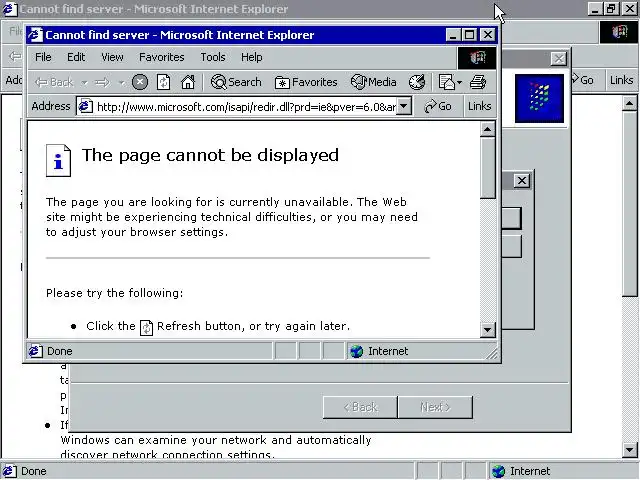Click page icon in address bar
The image size is (640, 480).
coord(85,107)
